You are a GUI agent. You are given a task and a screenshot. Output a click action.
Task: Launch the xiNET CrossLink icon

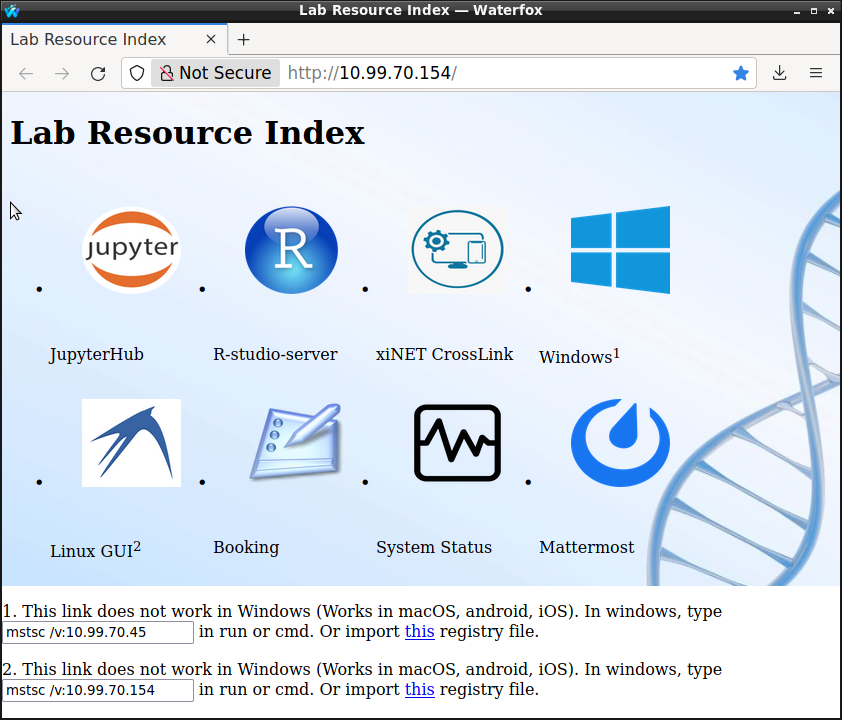tap(457, 250)
